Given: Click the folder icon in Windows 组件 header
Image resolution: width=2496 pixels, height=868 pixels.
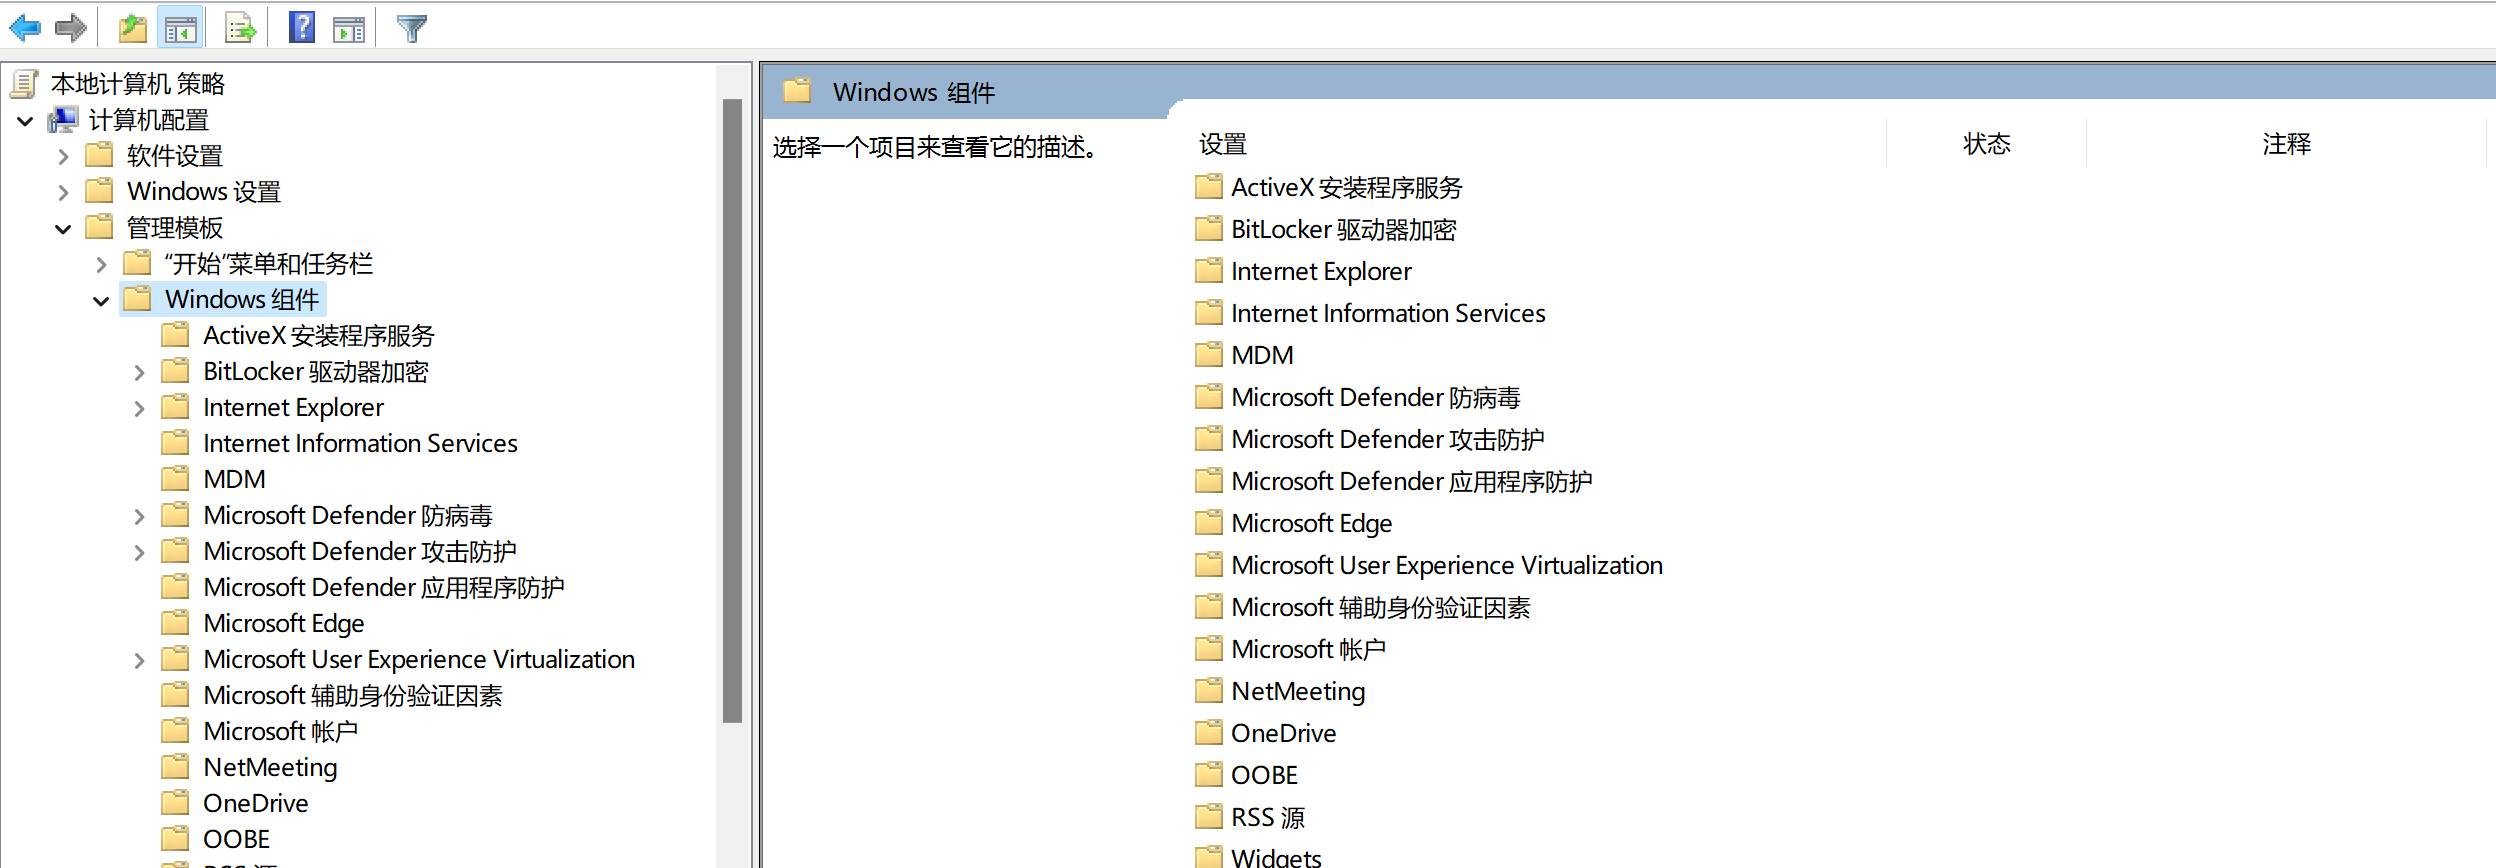Looking at the screenshot, I should click(x=797, y=91).
